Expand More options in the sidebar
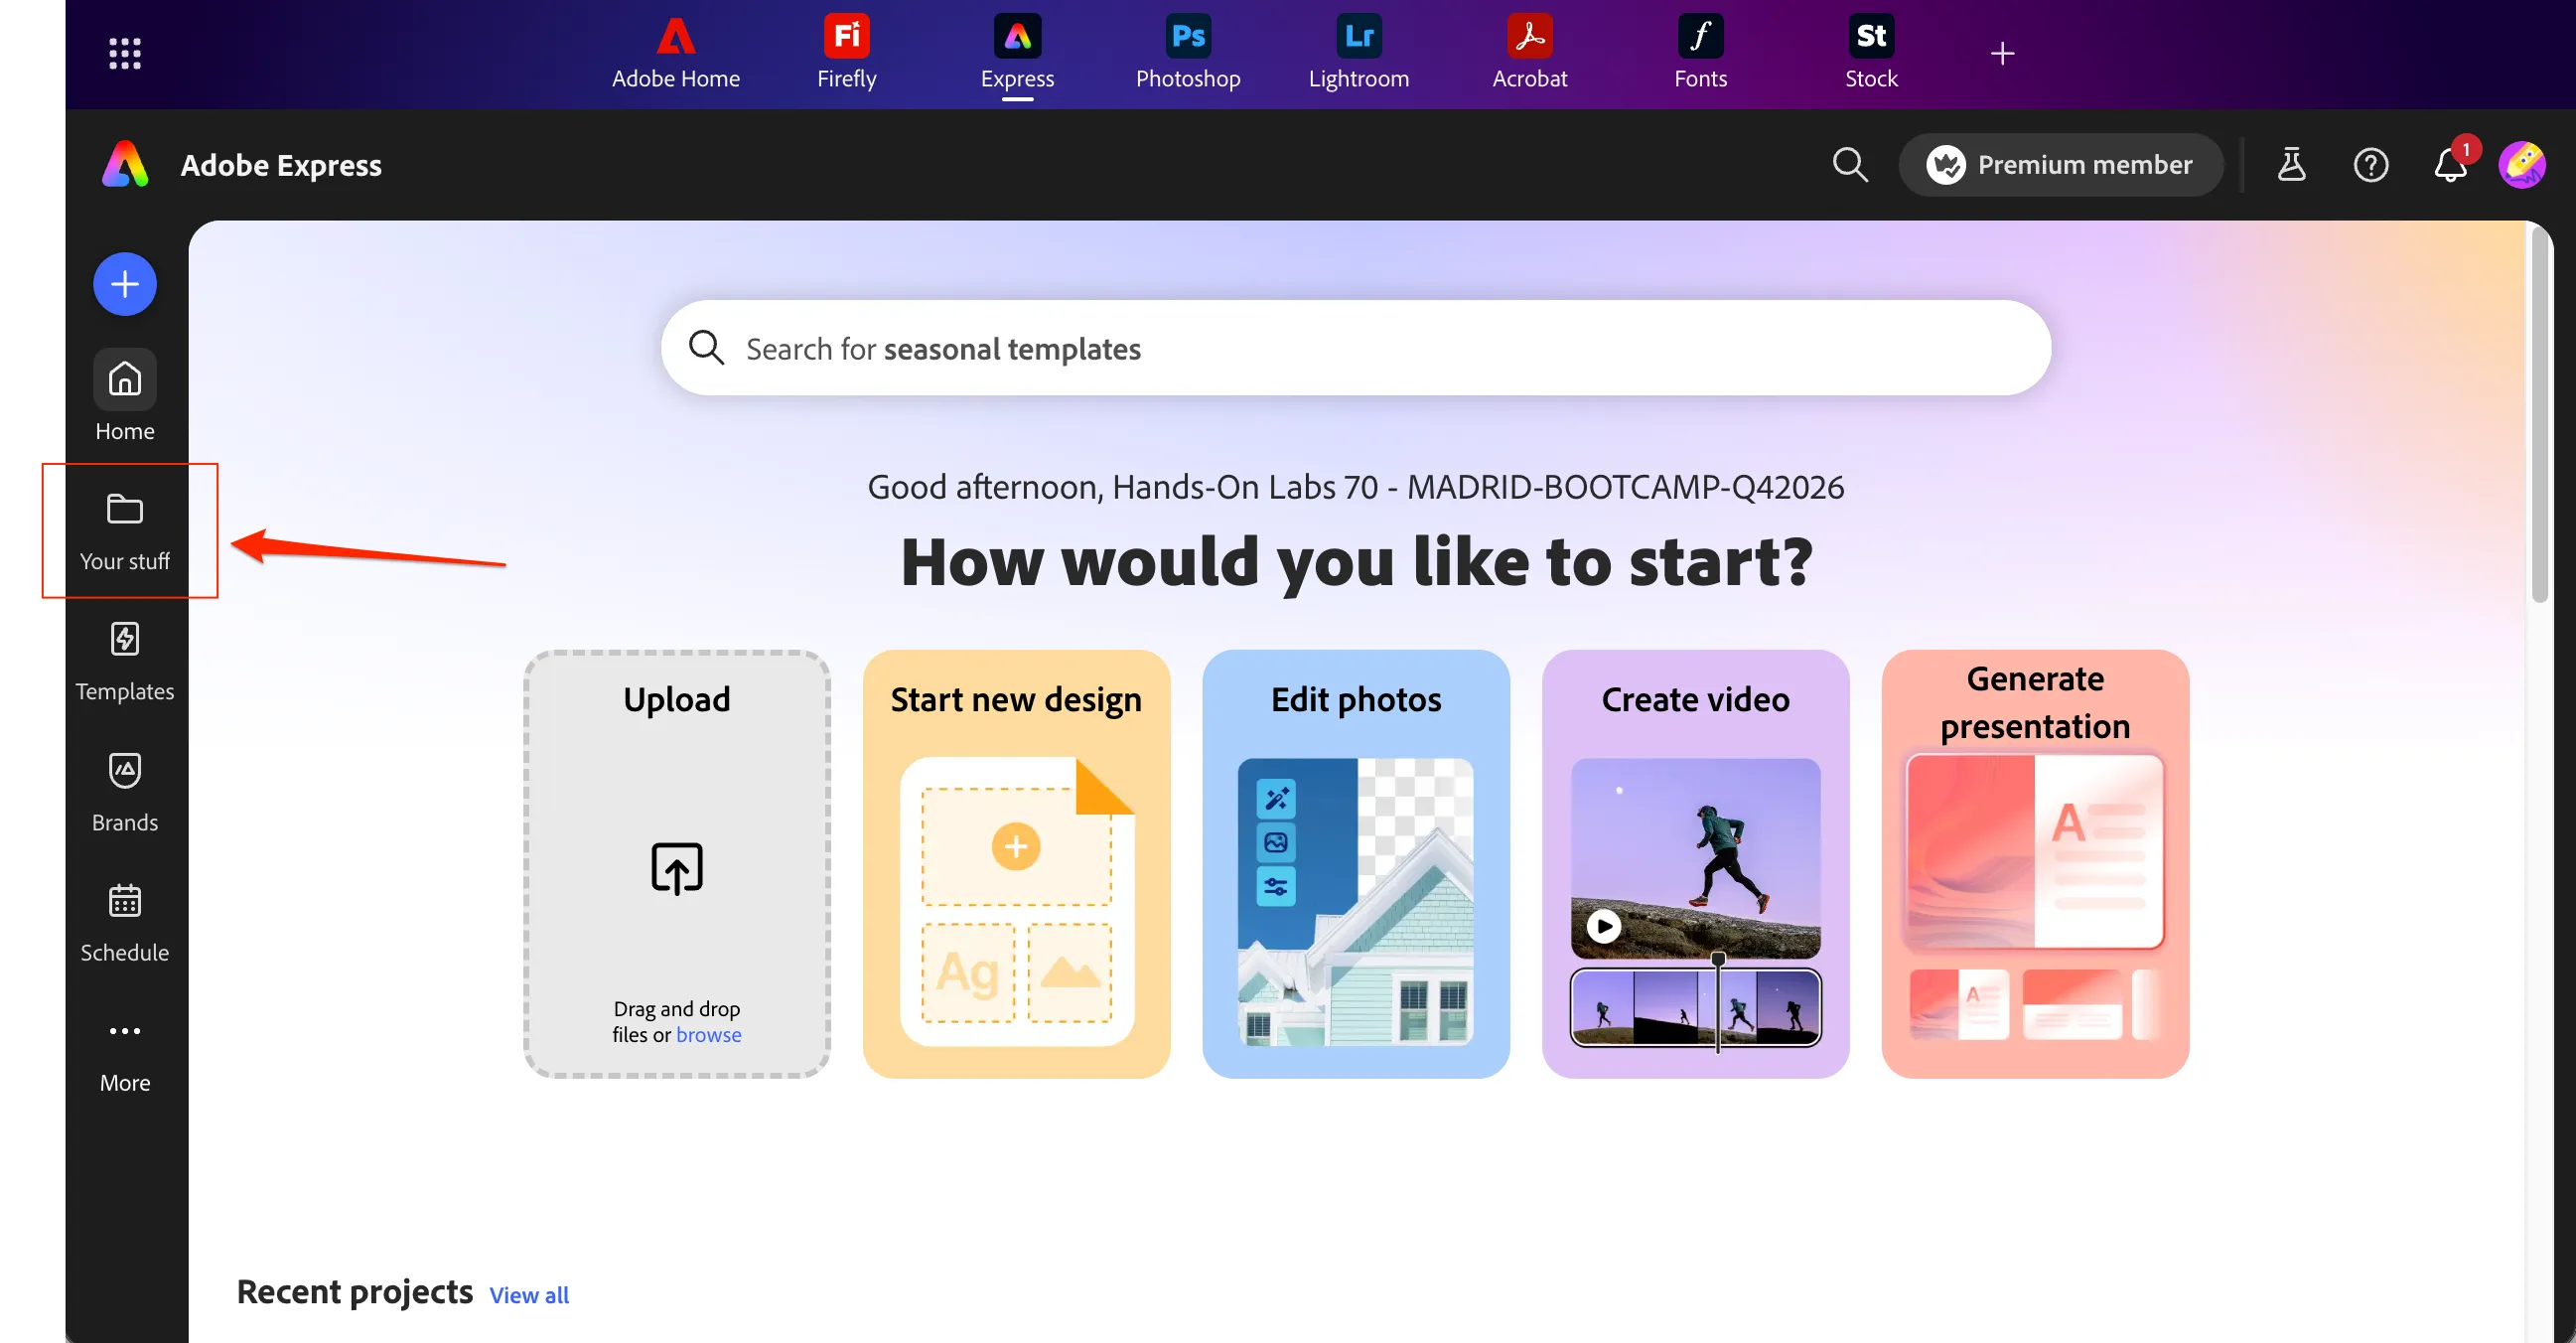The width and height of the screenshot is (2576, 1343). click(x=125, y=1054)
